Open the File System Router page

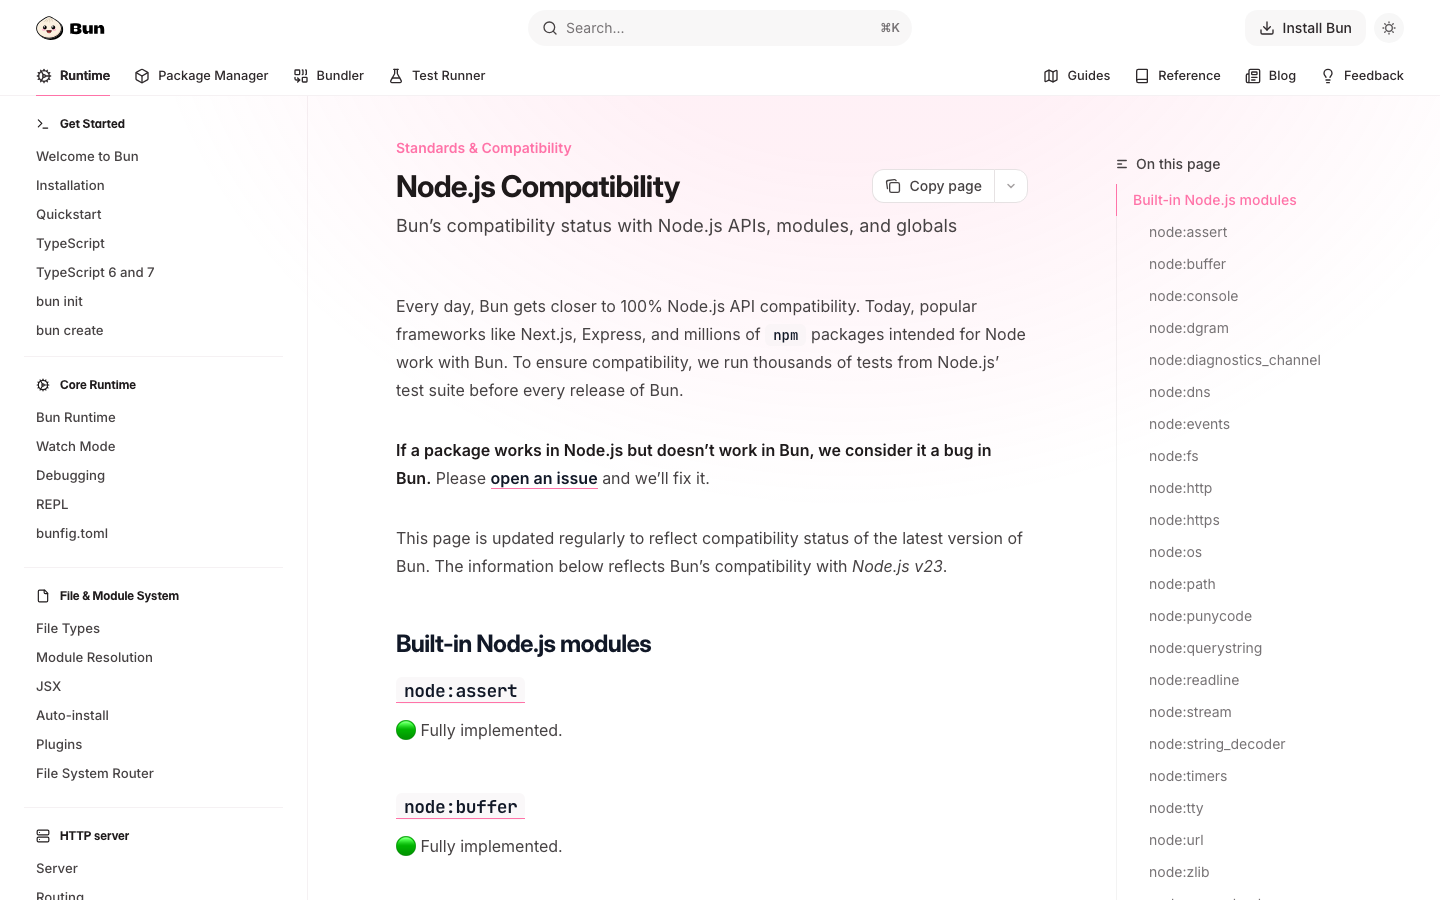point(95,773)
